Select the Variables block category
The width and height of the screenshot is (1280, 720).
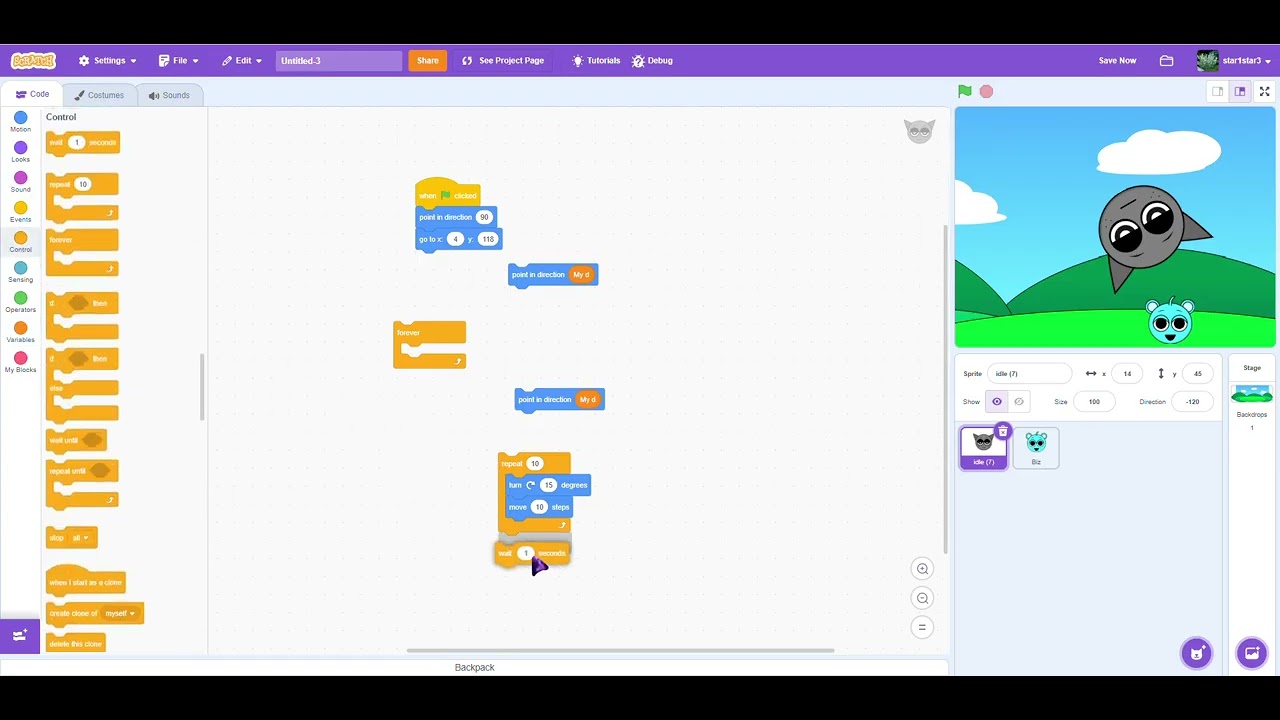[x=20, y=332]
